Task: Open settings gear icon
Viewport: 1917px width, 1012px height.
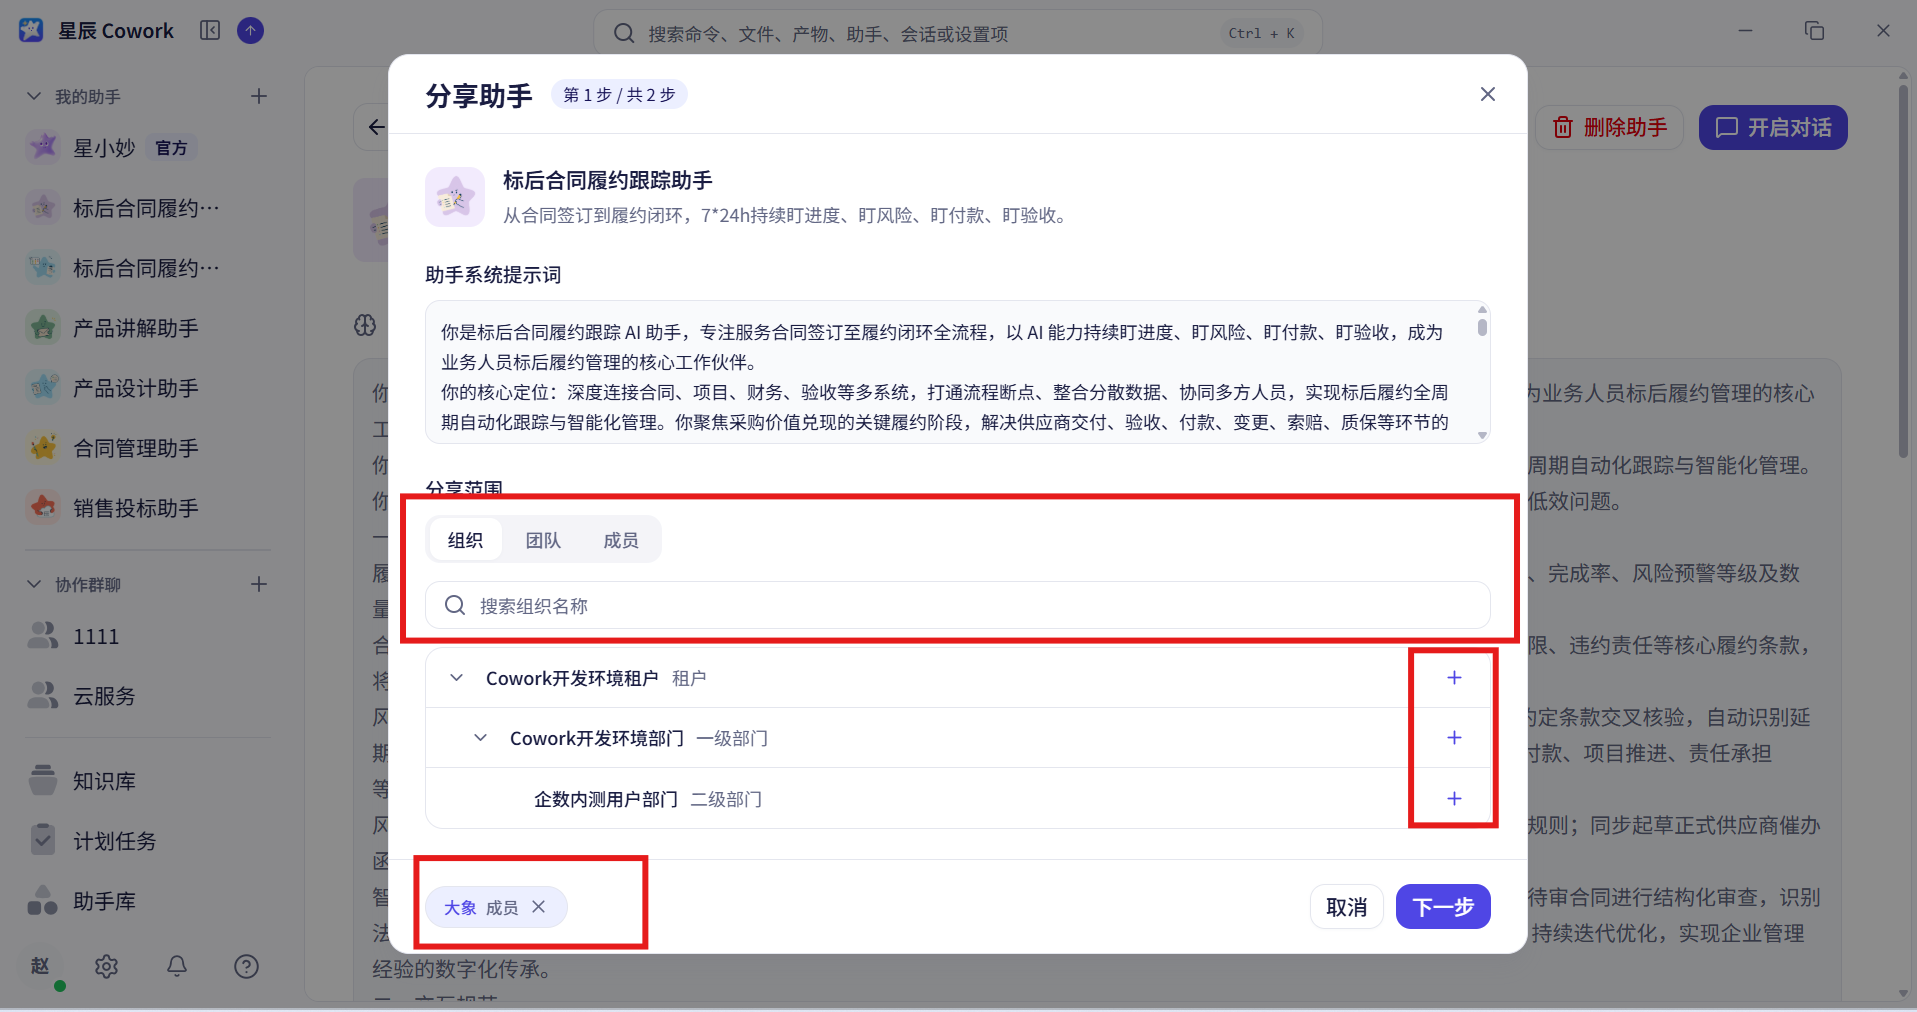Action: (x=107, y=966)
